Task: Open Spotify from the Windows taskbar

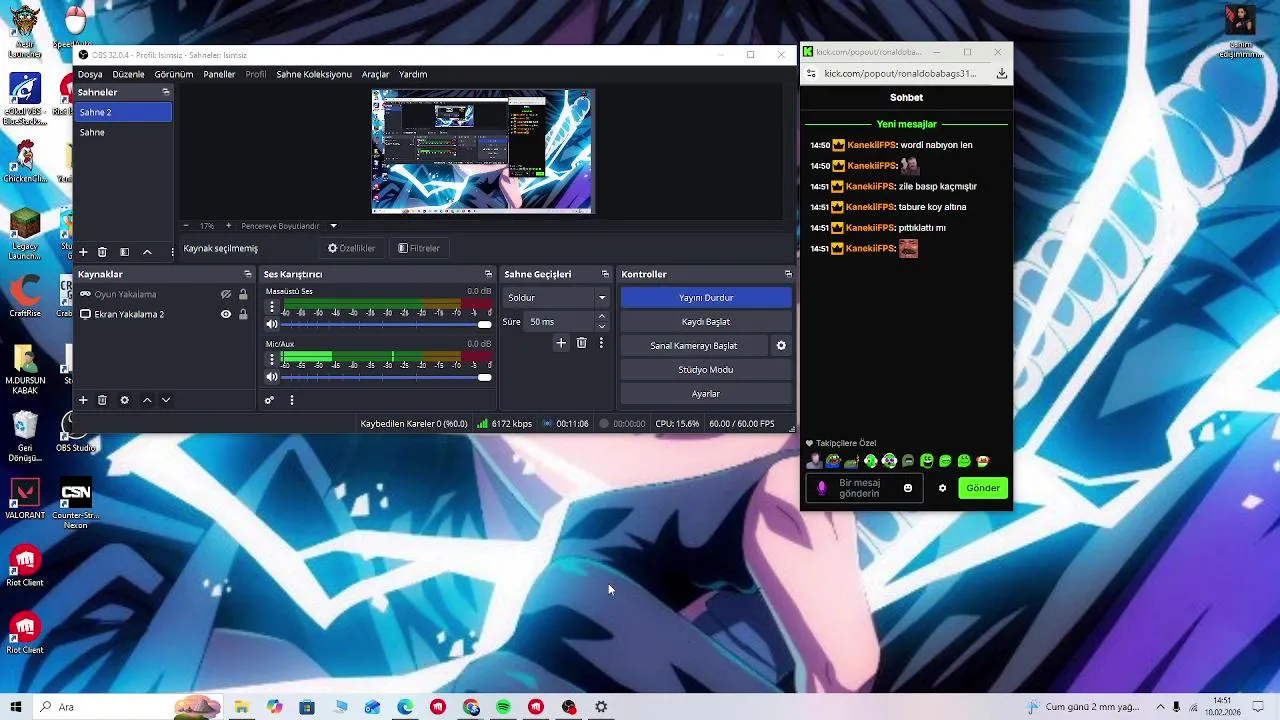Action: coord(504,707)
